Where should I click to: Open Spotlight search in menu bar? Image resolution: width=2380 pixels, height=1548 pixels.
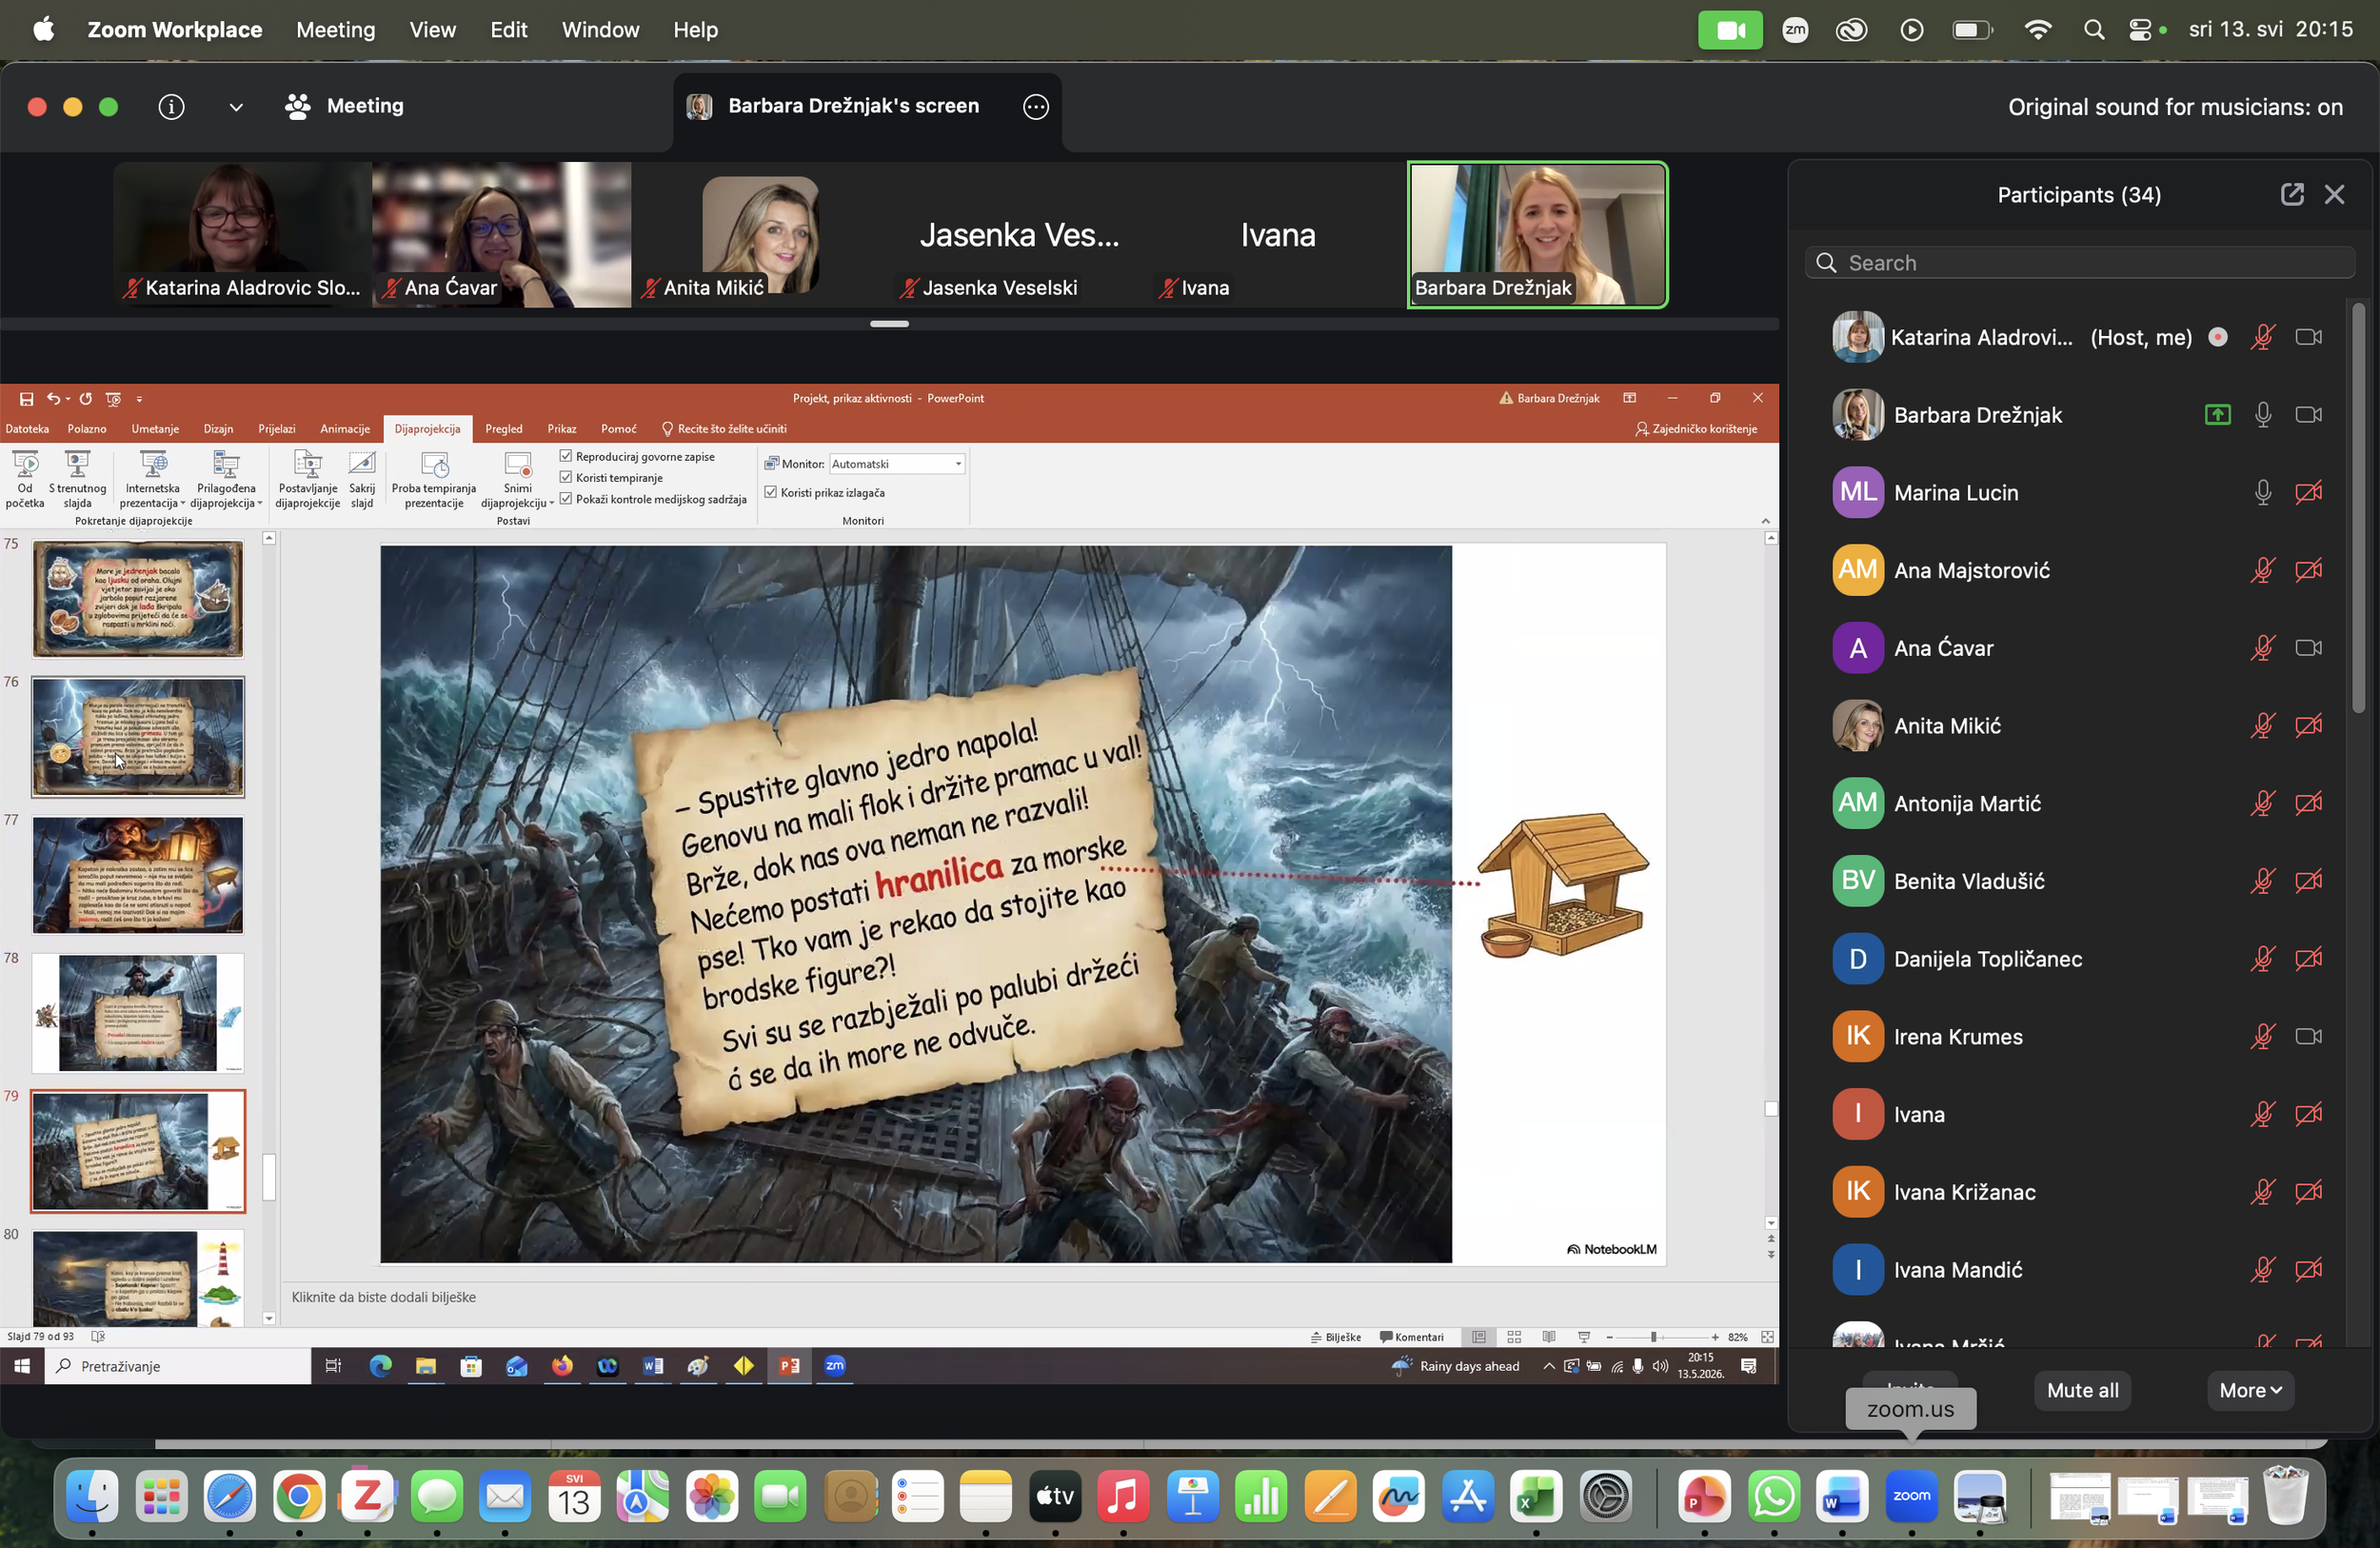[2094, 30]
